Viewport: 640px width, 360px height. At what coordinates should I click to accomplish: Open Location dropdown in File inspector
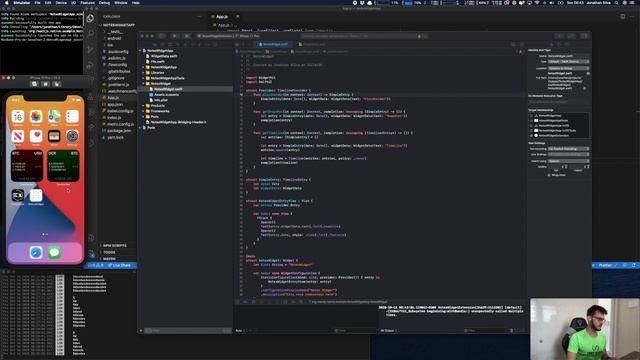pyautogui.click(x=569, y=68)
